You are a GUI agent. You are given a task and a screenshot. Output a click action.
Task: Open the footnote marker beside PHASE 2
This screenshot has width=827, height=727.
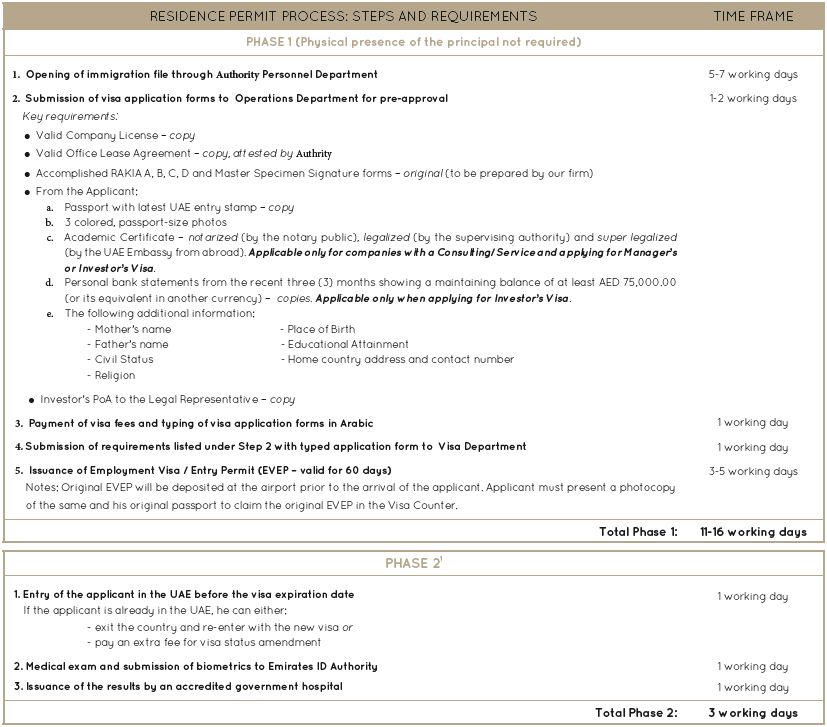pyautogui.click(x=441, y=559)
